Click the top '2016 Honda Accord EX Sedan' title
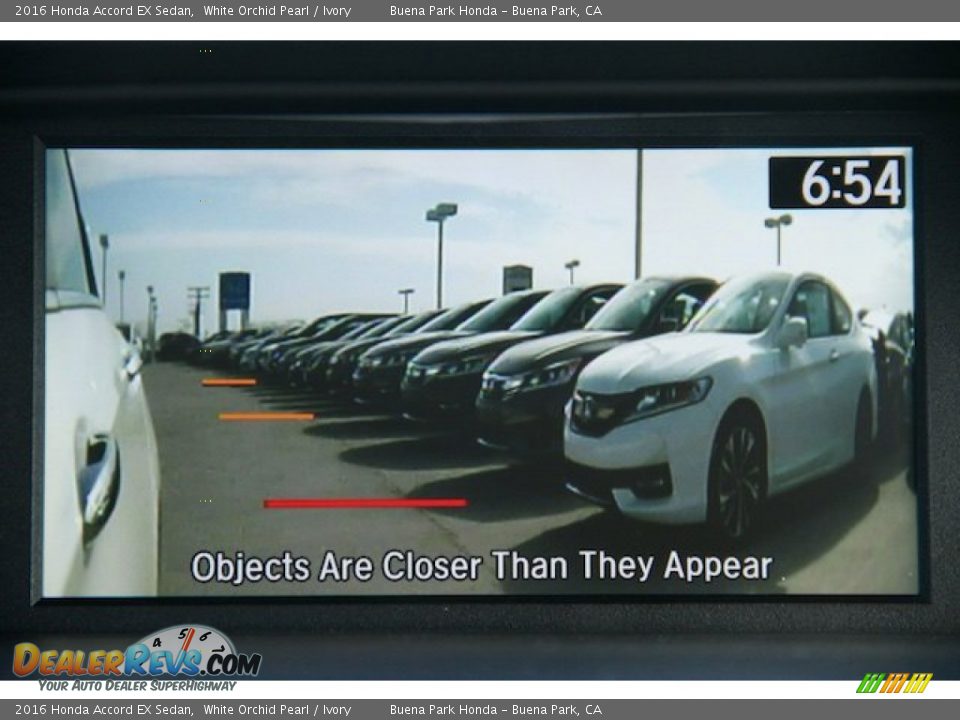The image size is (960, 720). click(104, 11)
